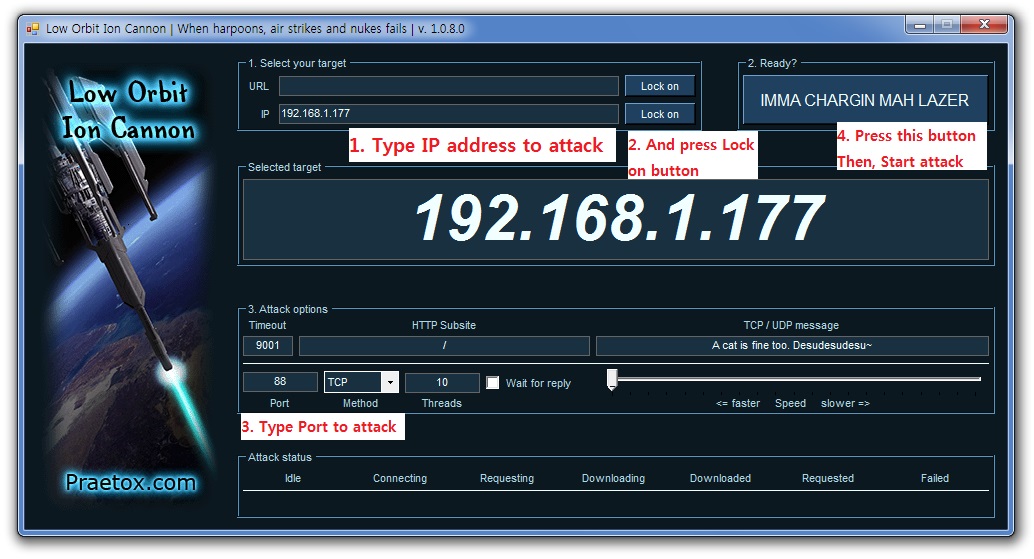Minimize the Low Orbit Ion Cannon window
Image resolution: width=1034 pixels, height=559 pixels.
[920, 24]
